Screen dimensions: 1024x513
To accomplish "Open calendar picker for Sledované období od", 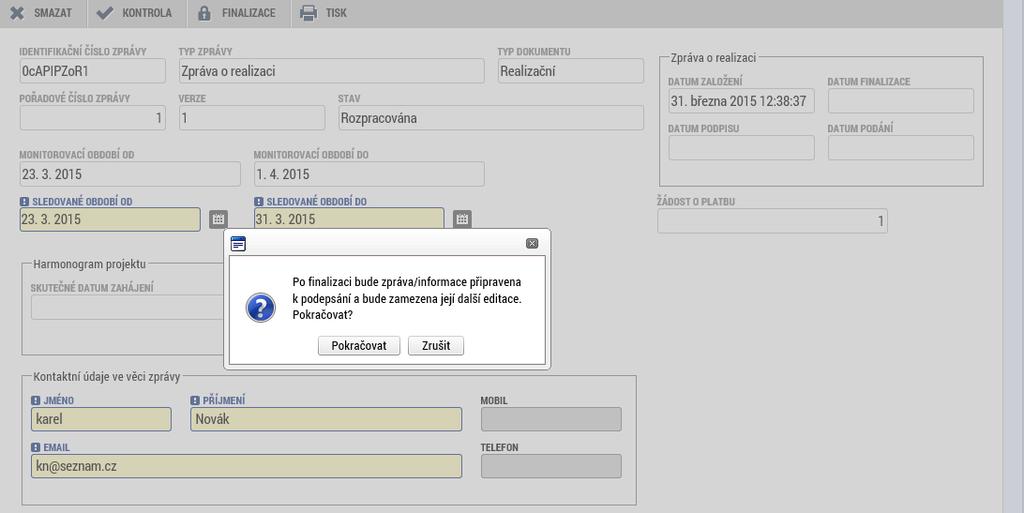I will [x=218, y=219].
